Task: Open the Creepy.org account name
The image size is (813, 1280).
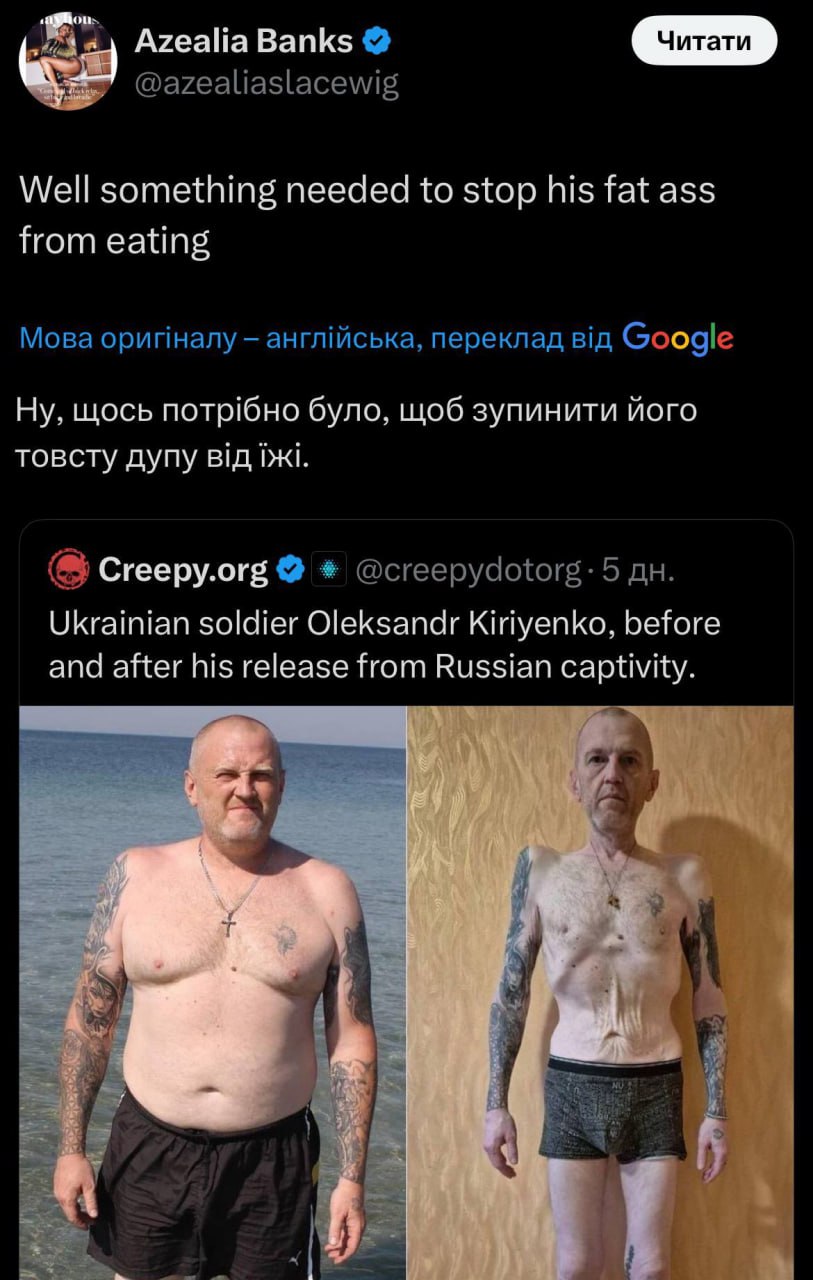Action: [183, 570]
